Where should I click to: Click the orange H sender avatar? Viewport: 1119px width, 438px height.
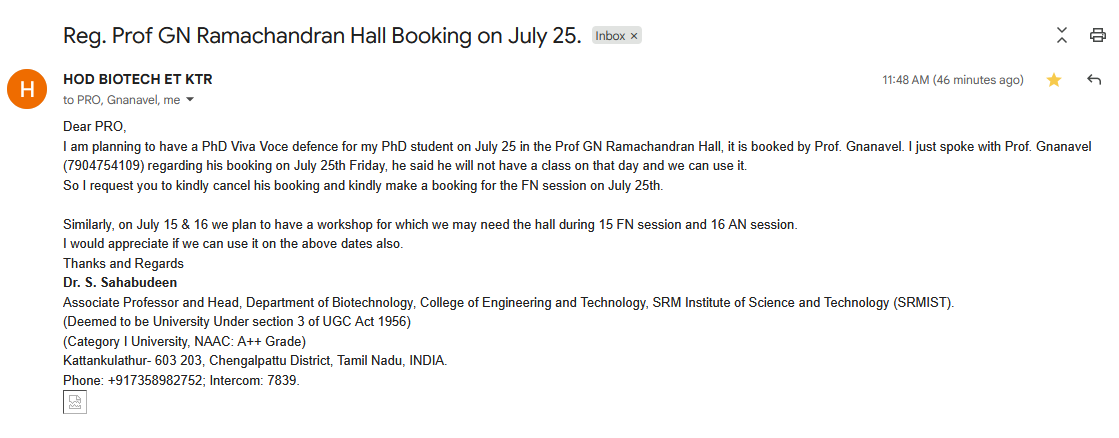coord(26,89)
